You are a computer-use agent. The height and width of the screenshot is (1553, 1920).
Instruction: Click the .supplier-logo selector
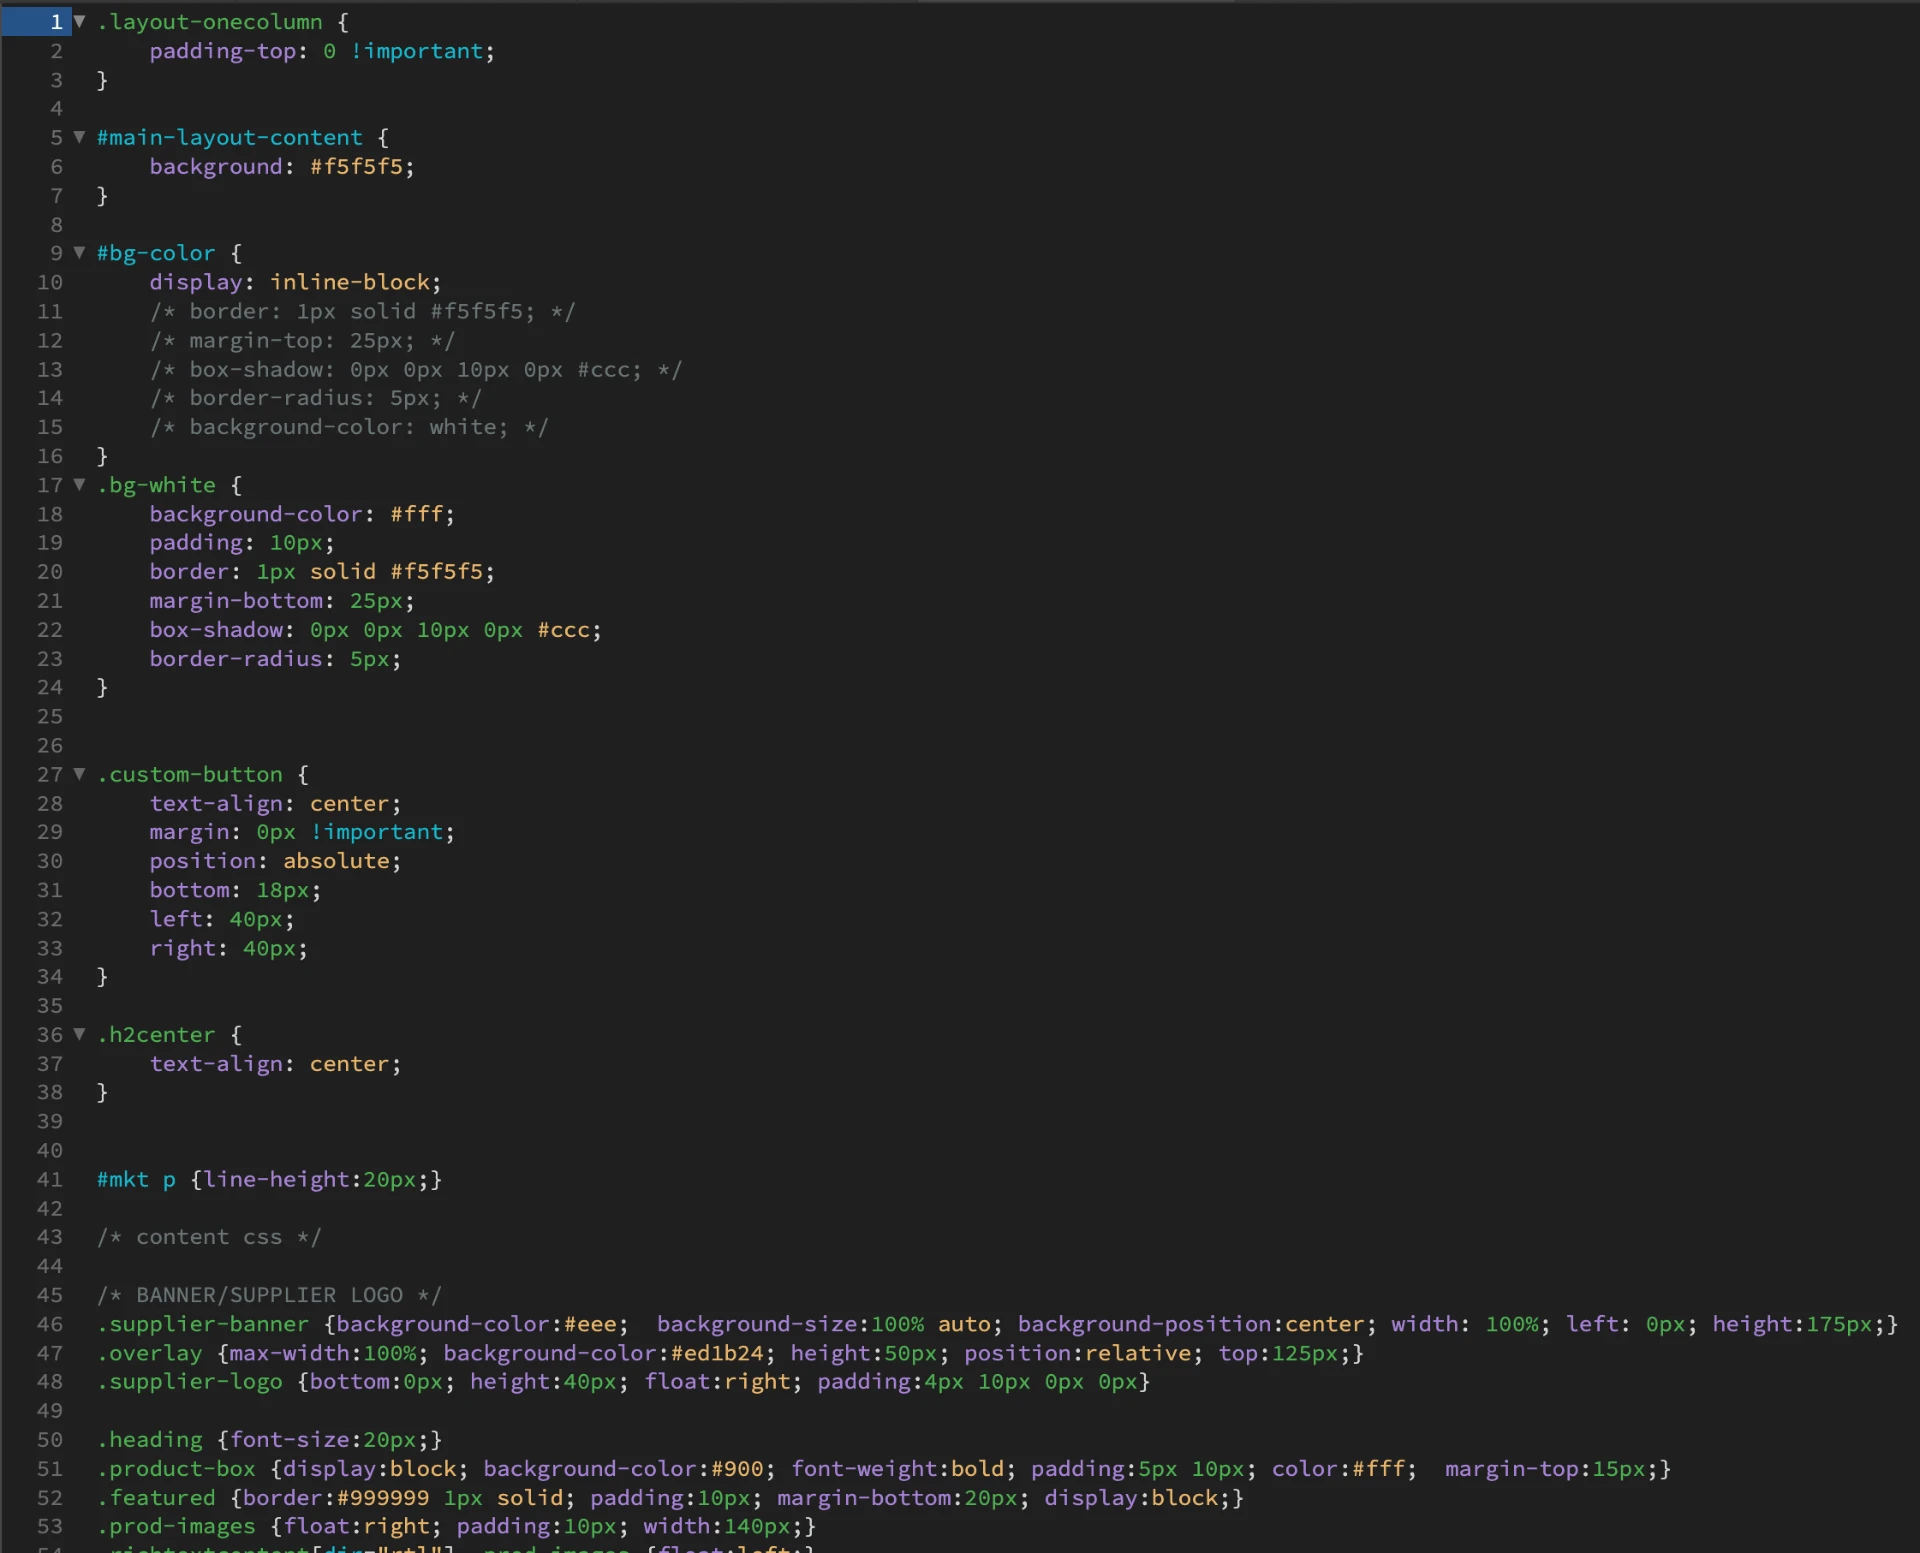[190, 1381]
